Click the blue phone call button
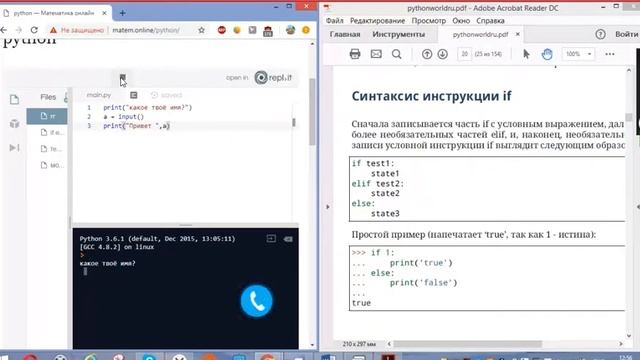 click(x=256, y=301)
